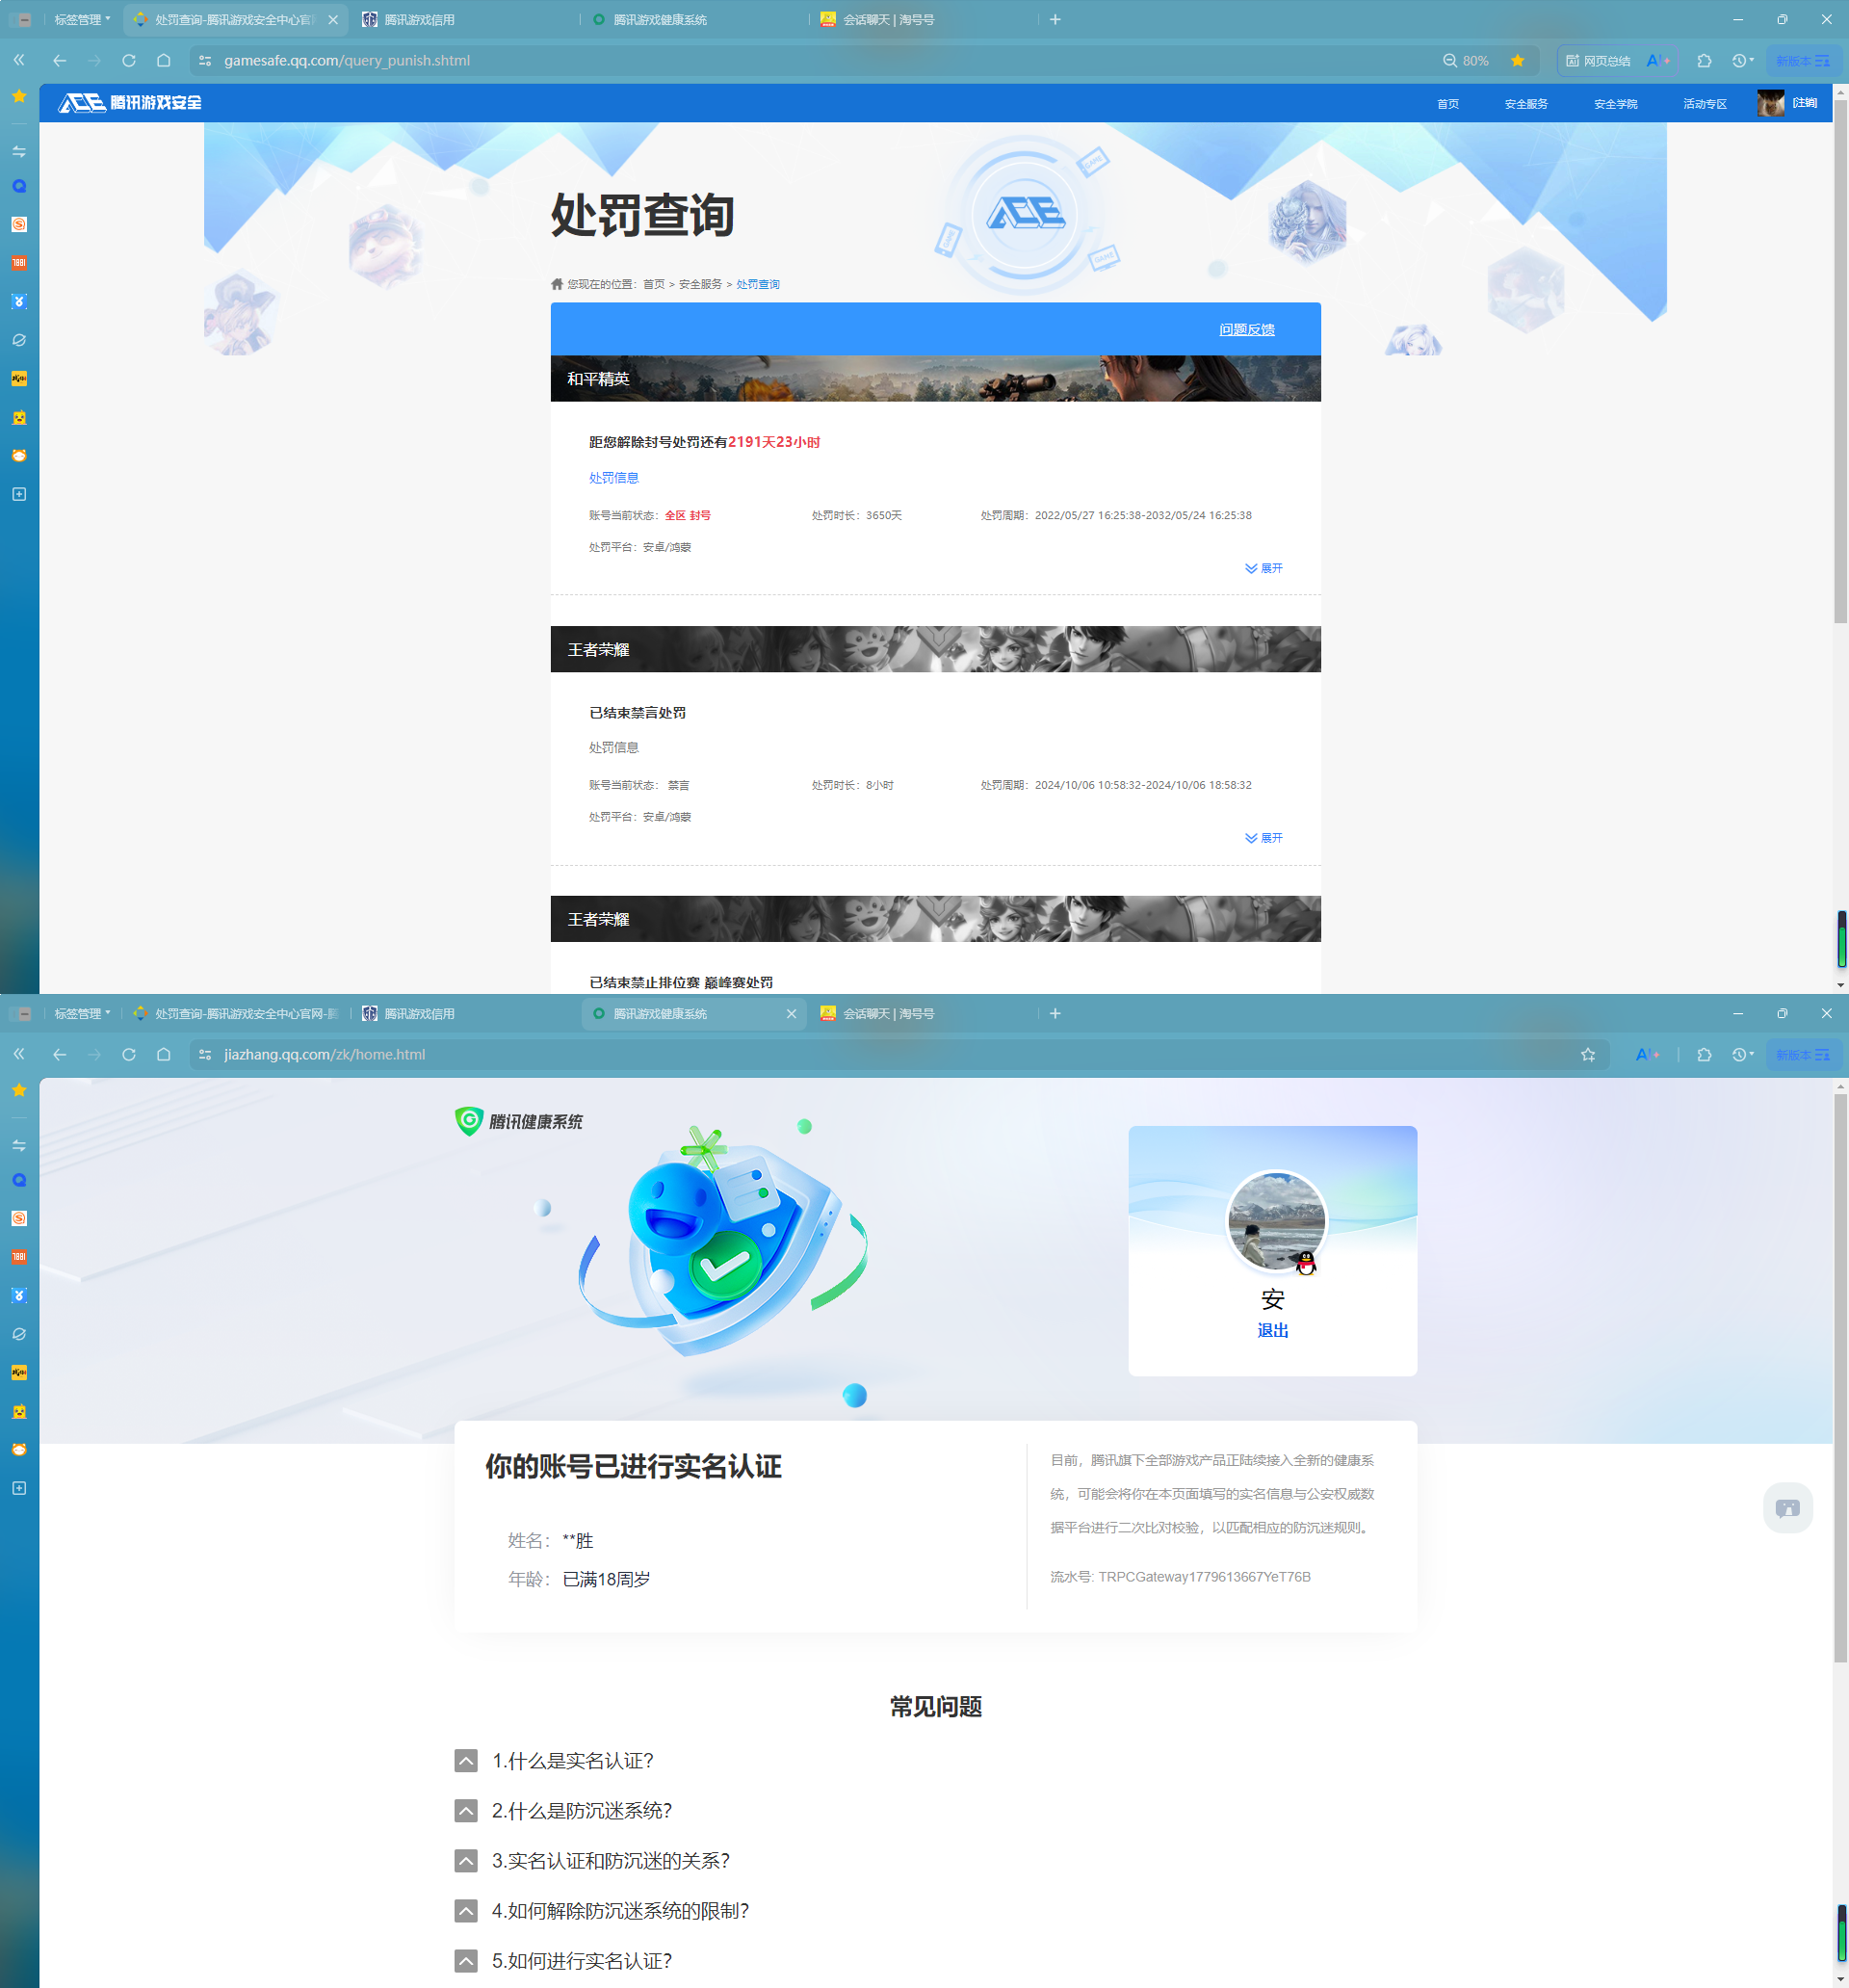Image resolution: width=1849 pixels, height=1988 pixels.
Task: Reload the jiazhang.qq.com page
Action: coord(129,1054)
